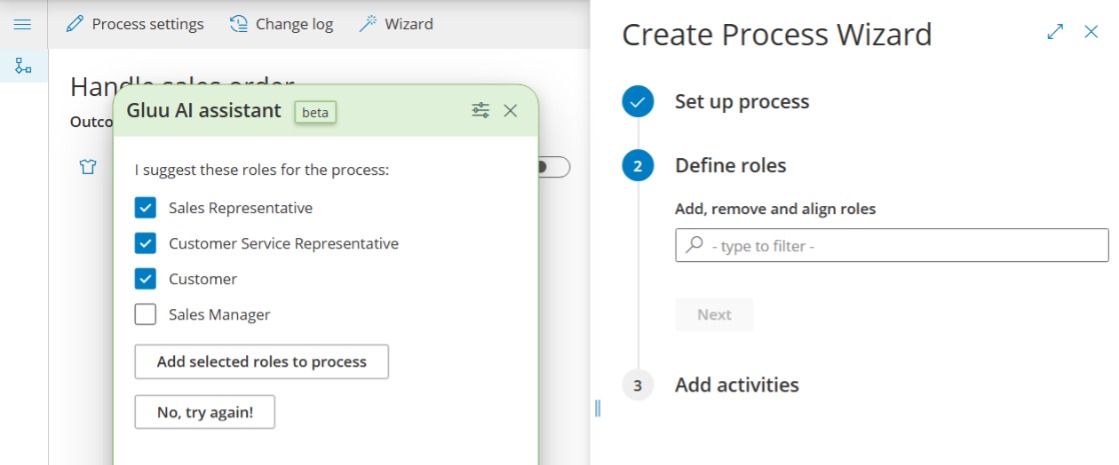Viewport: 1119px width, 465px height.
Task: Uncheck the Customer role checkbox
Action: 146,279
